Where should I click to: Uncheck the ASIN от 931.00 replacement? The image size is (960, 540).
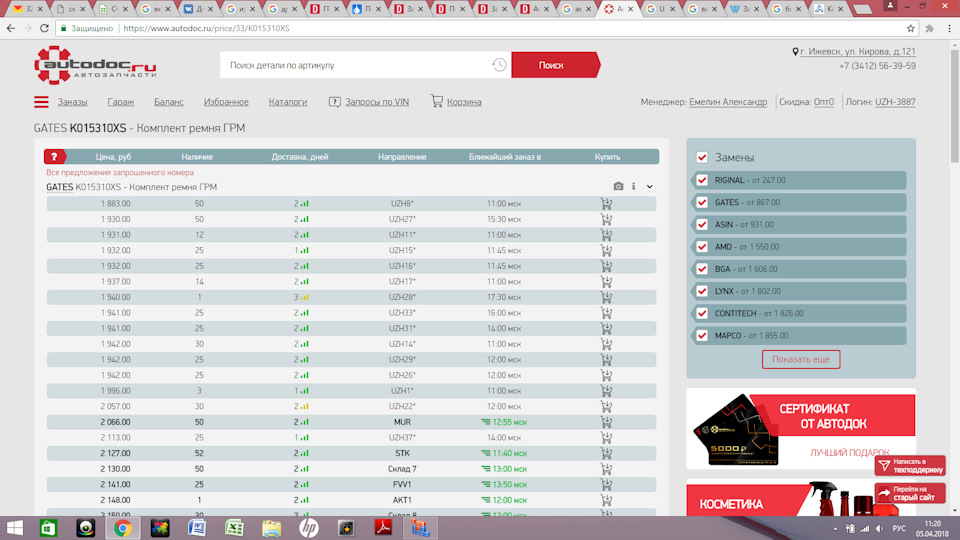pyautogui.click(x=702, y=225)
